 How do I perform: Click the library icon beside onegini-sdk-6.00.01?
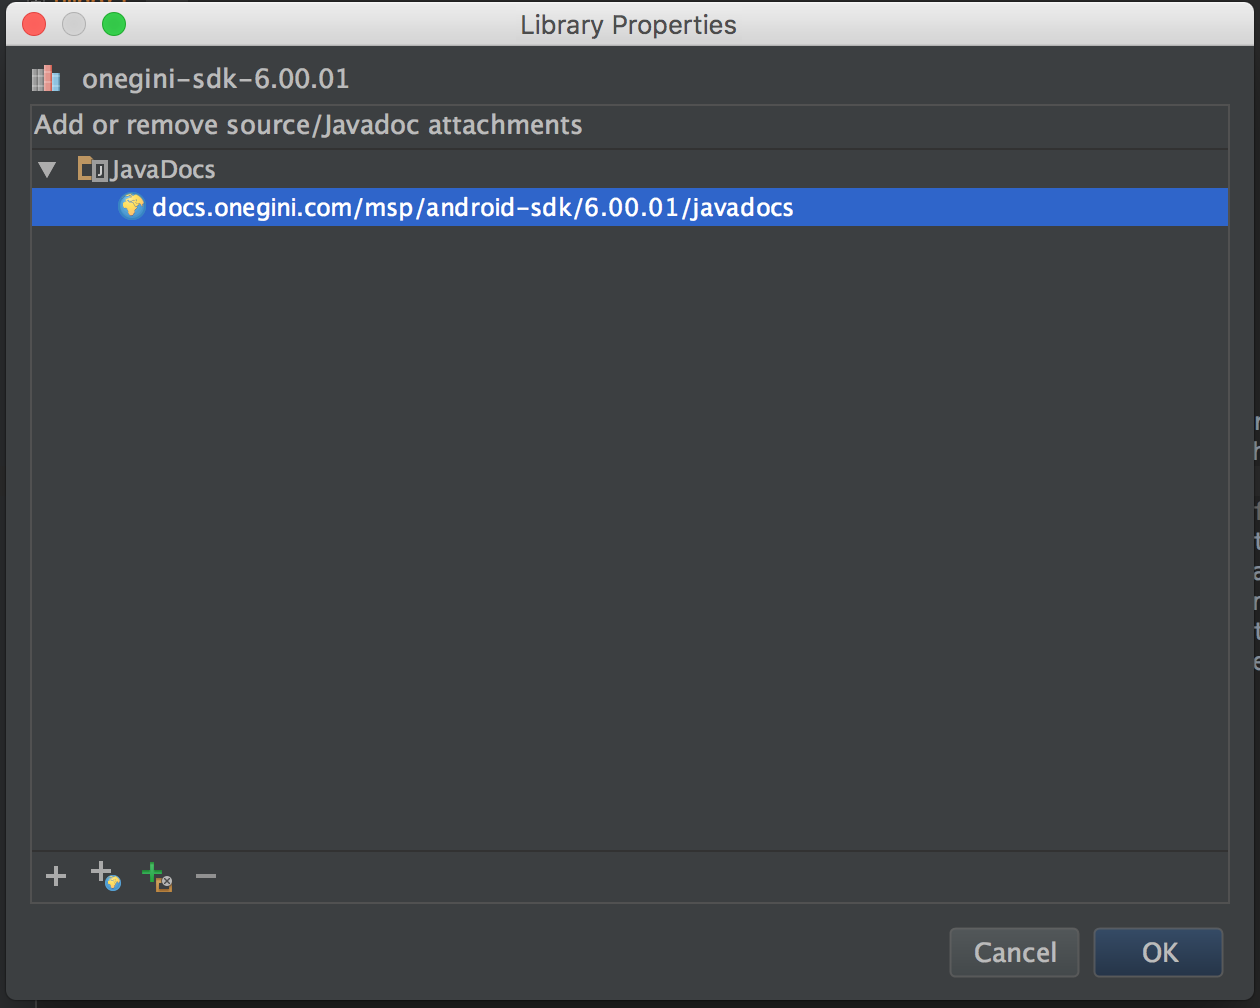[x=45, y=78]
